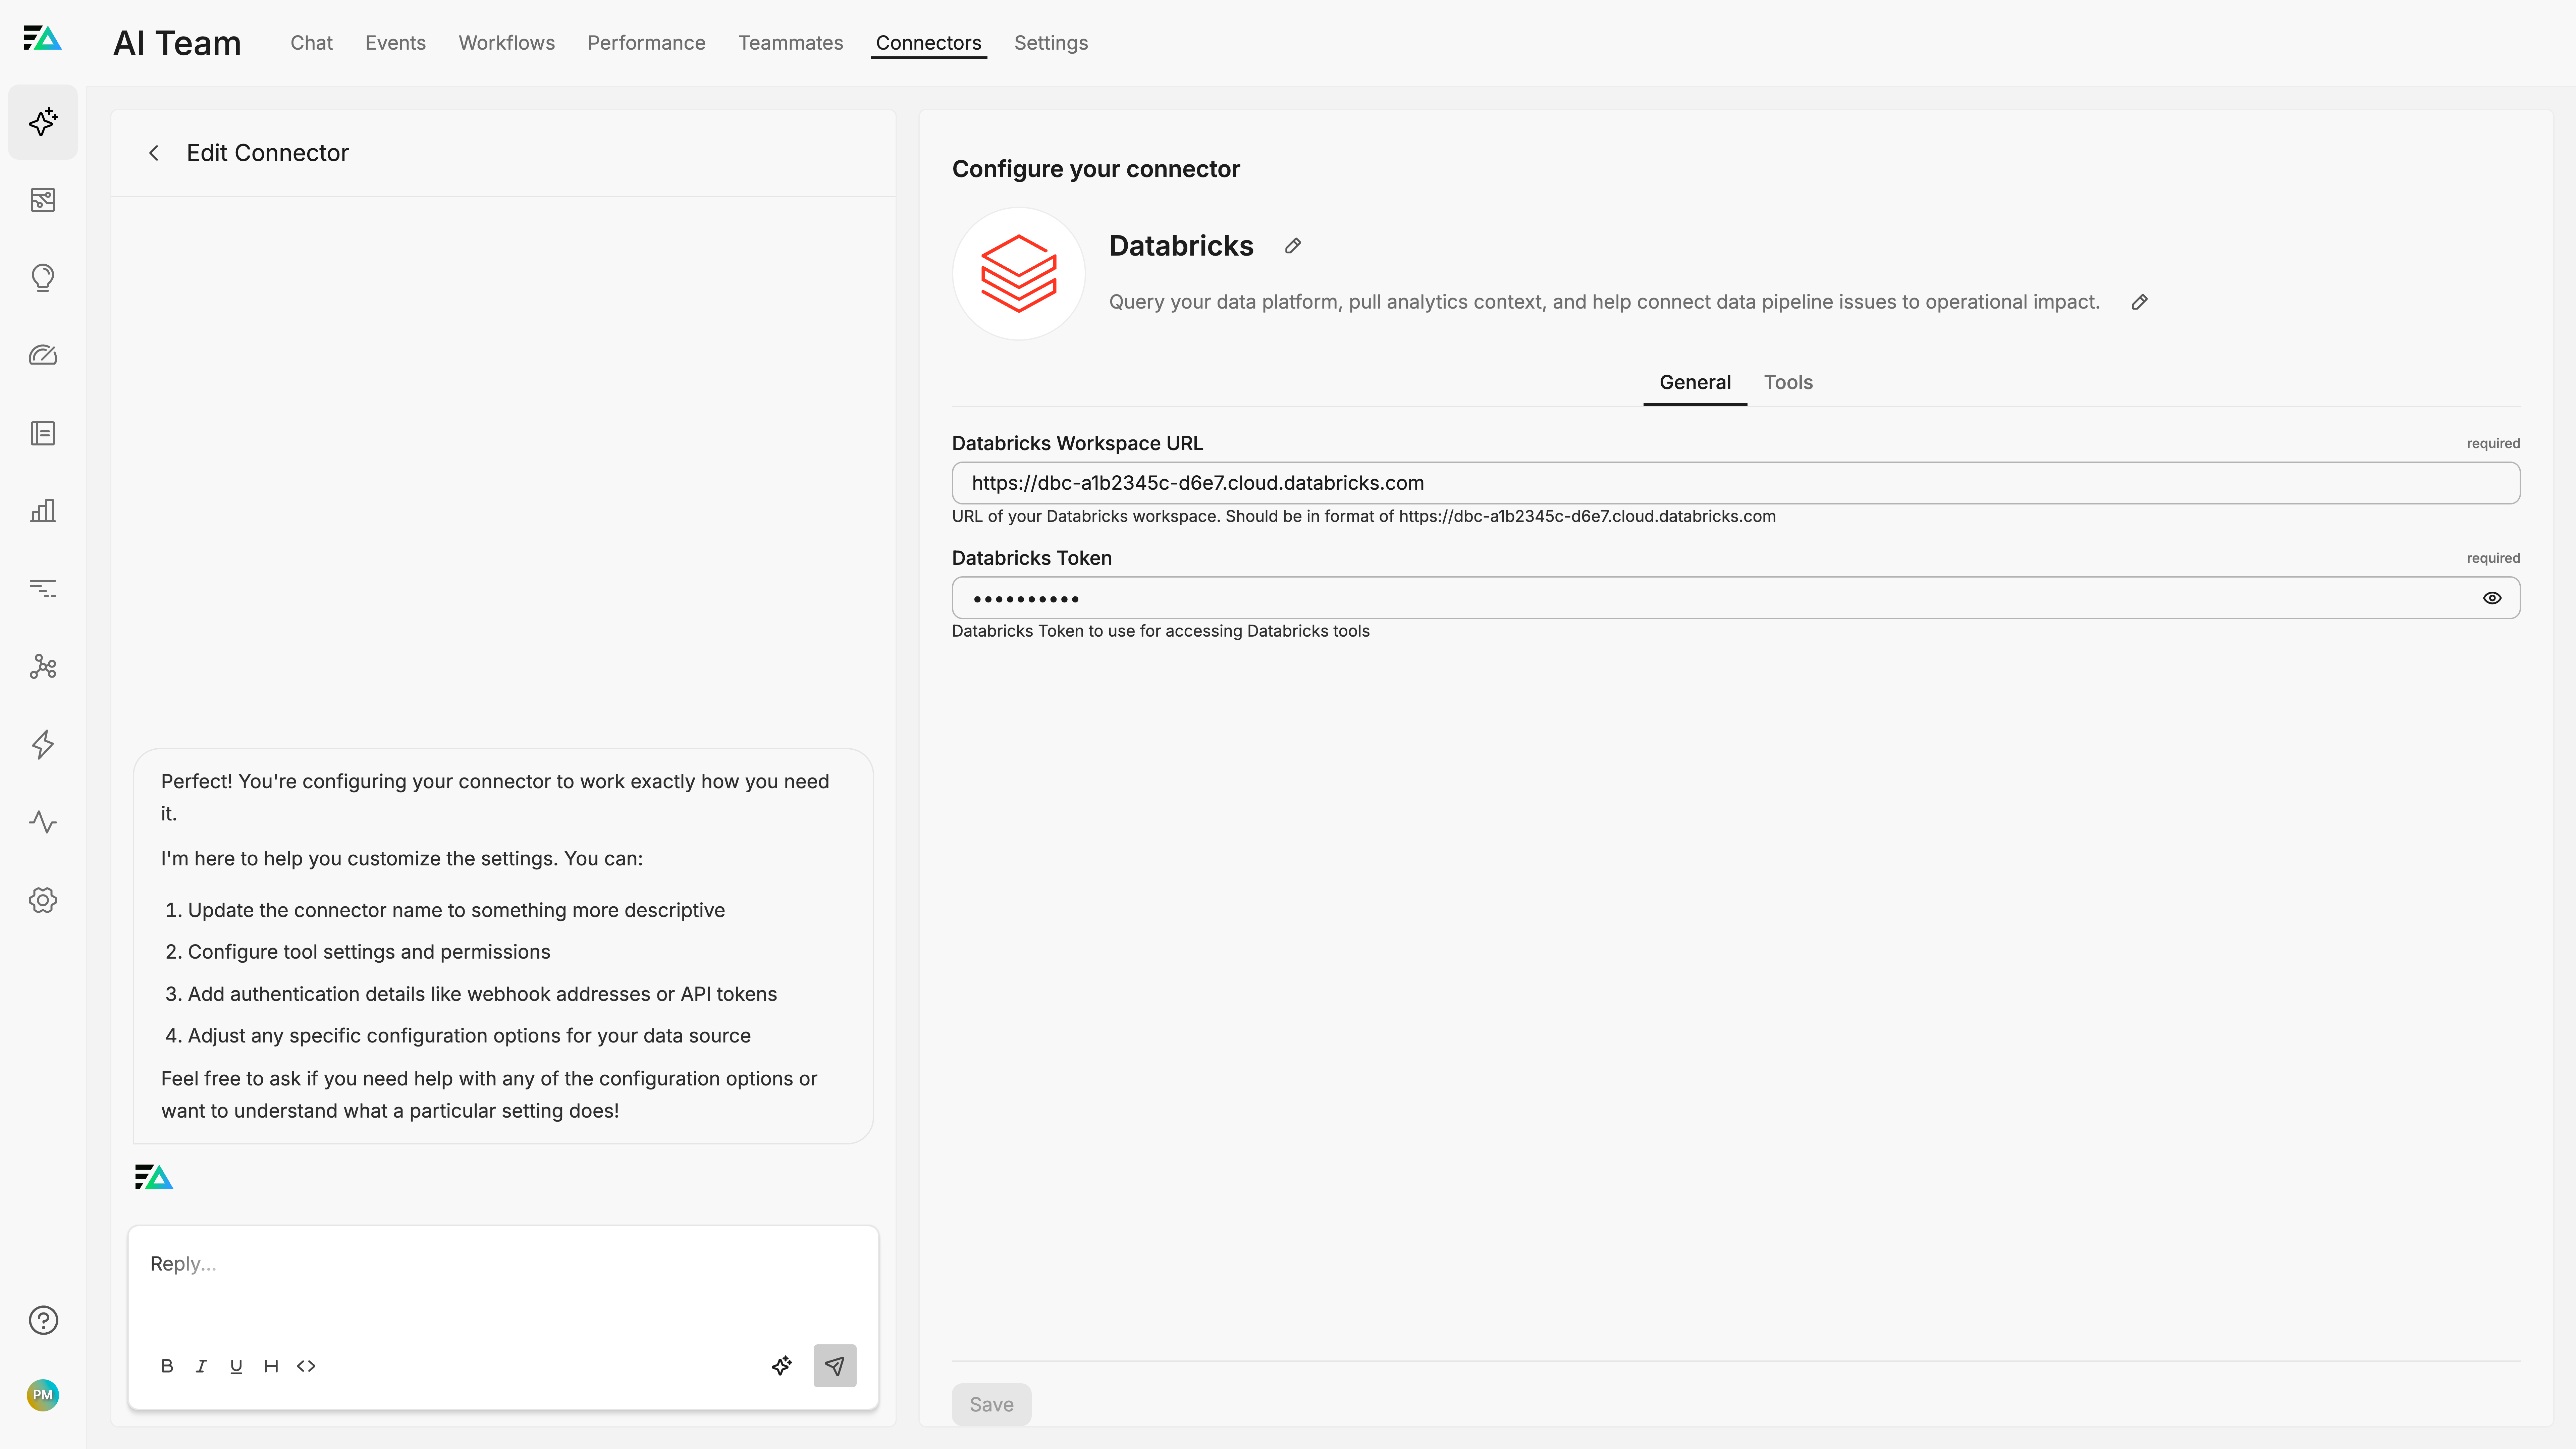Open the PM user avatar
Image resolution: width=2576 pixels, height=1449 pixels.
click(x=43, y=1395)
